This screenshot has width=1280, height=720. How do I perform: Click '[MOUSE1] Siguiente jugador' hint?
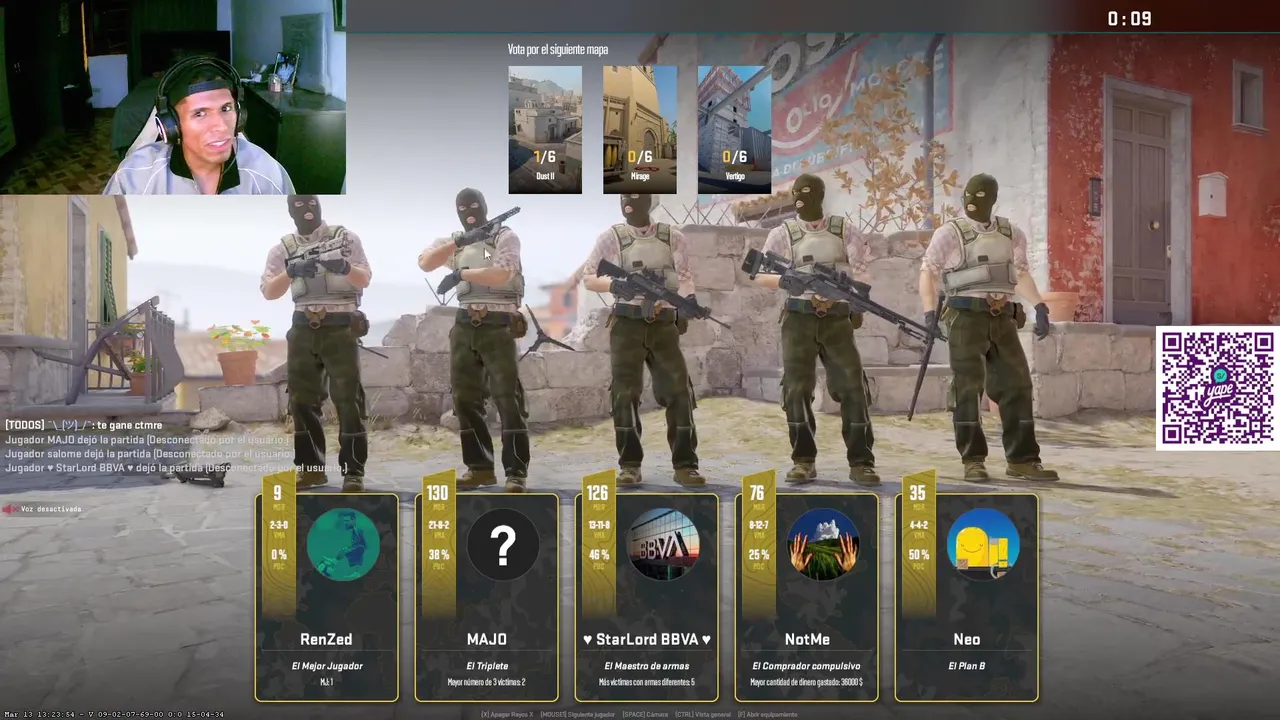click(x=578, y=715)
